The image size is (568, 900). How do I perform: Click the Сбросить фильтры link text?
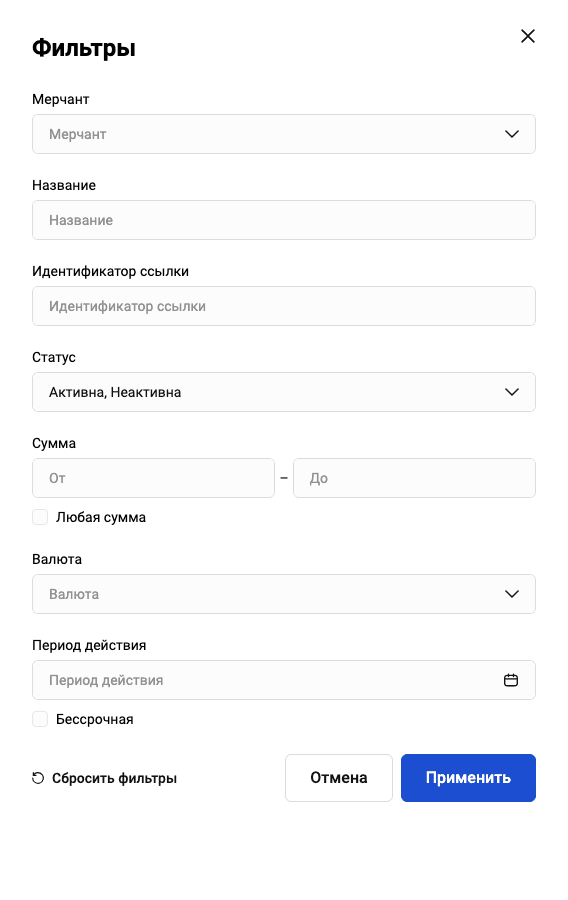(x=115, y=778)
